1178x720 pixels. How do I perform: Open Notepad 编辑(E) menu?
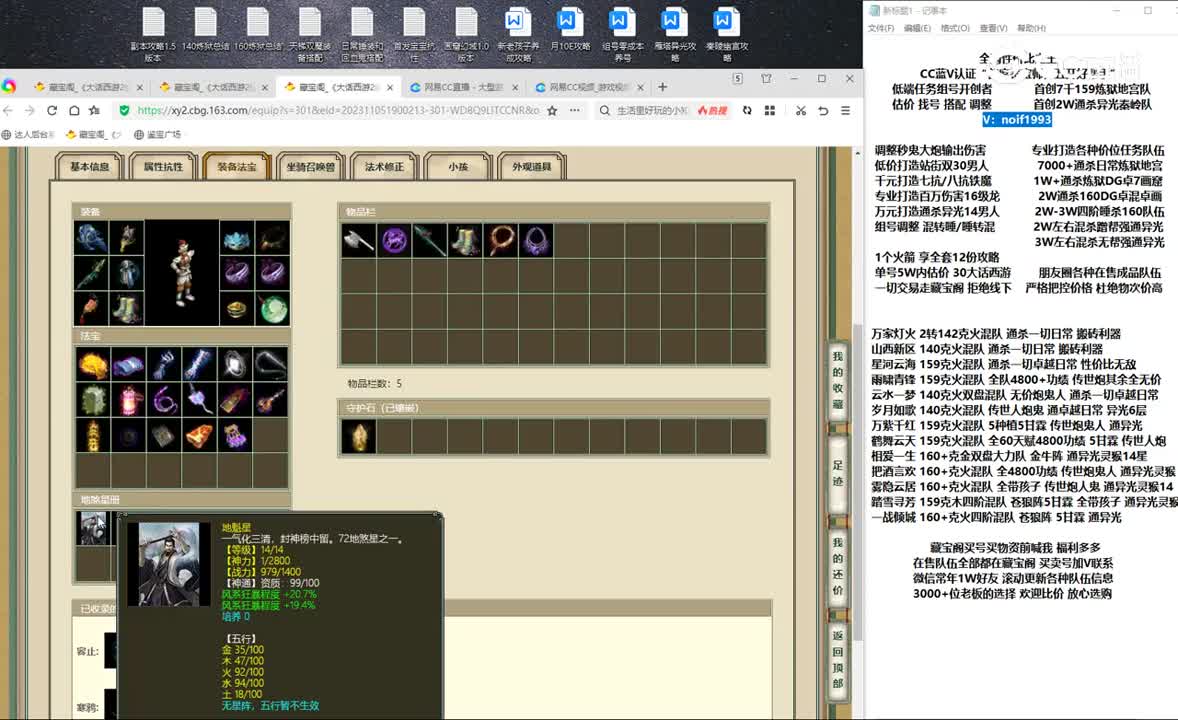[x=917, y=28]
